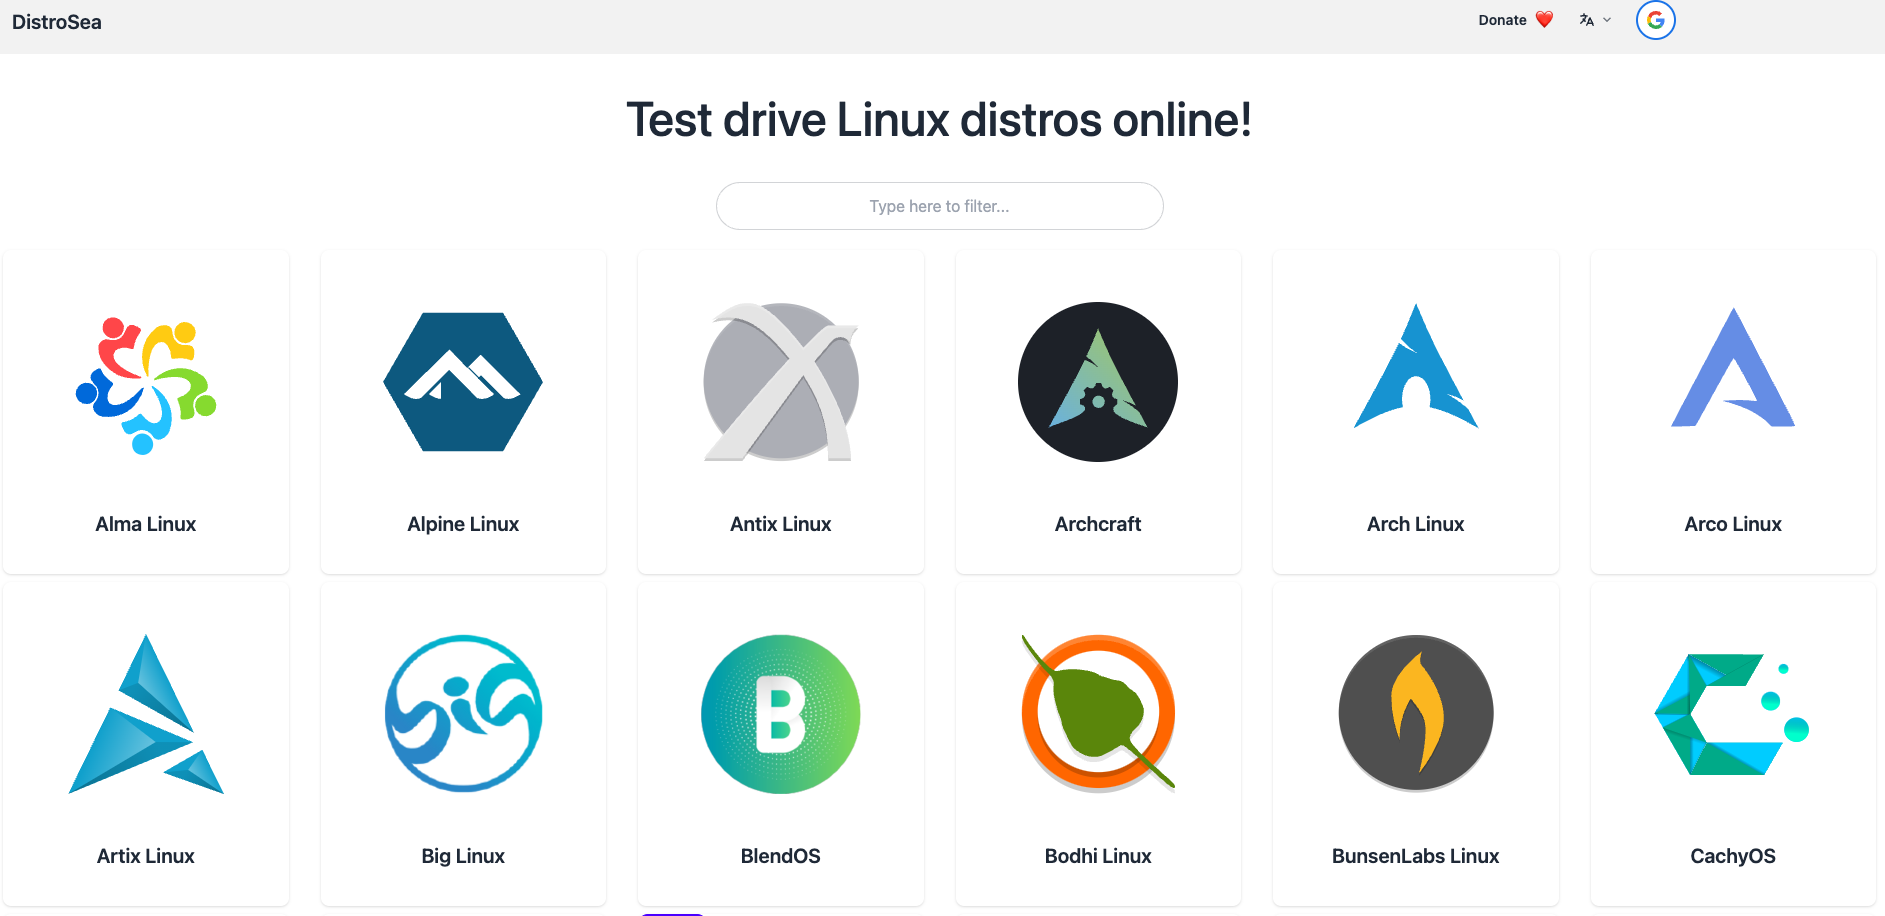Click the Archcraft name label

(1098, 524)
